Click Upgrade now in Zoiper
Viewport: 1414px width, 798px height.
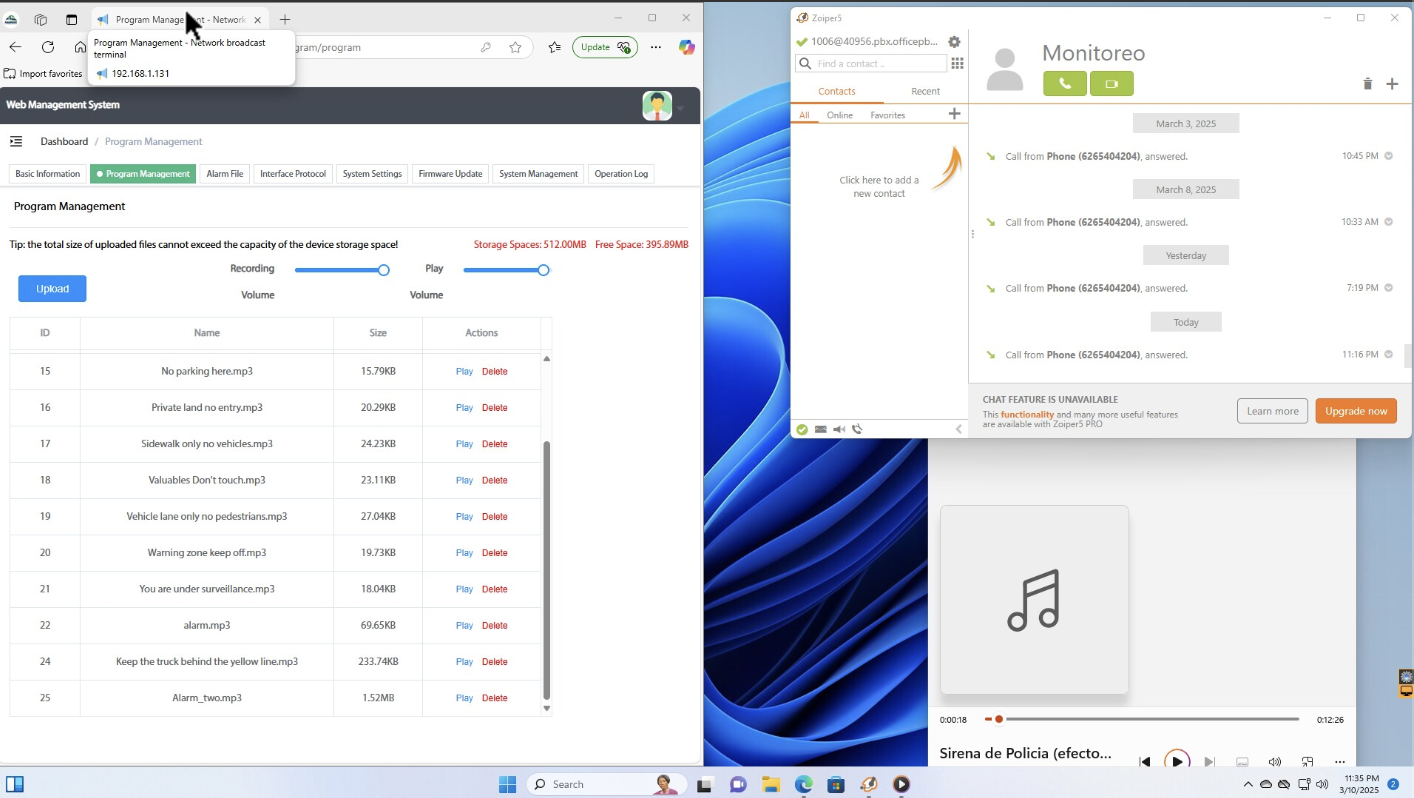pyautogui.click(x=1356, y=411)
